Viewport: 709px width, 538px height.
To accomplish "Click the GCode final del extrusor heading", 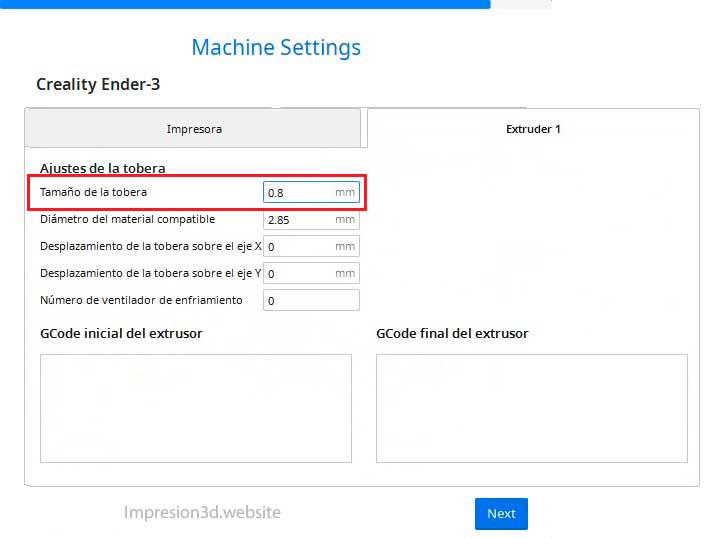I will click(452, 334).
